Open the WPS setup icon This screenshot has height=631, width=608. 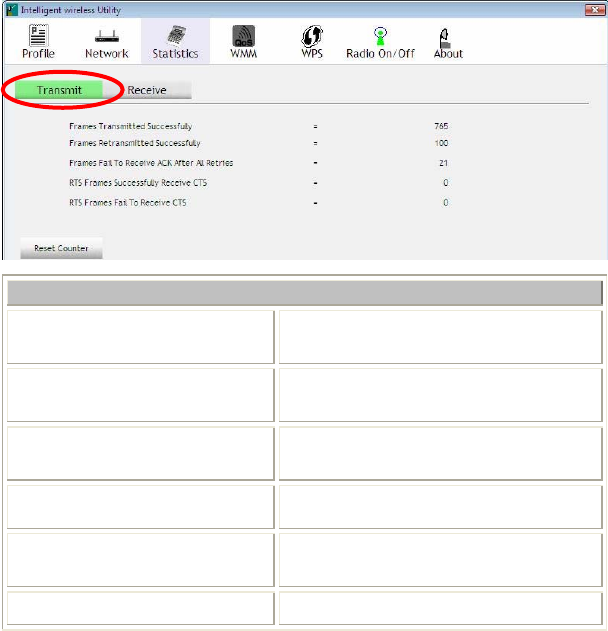click(312, 36)
